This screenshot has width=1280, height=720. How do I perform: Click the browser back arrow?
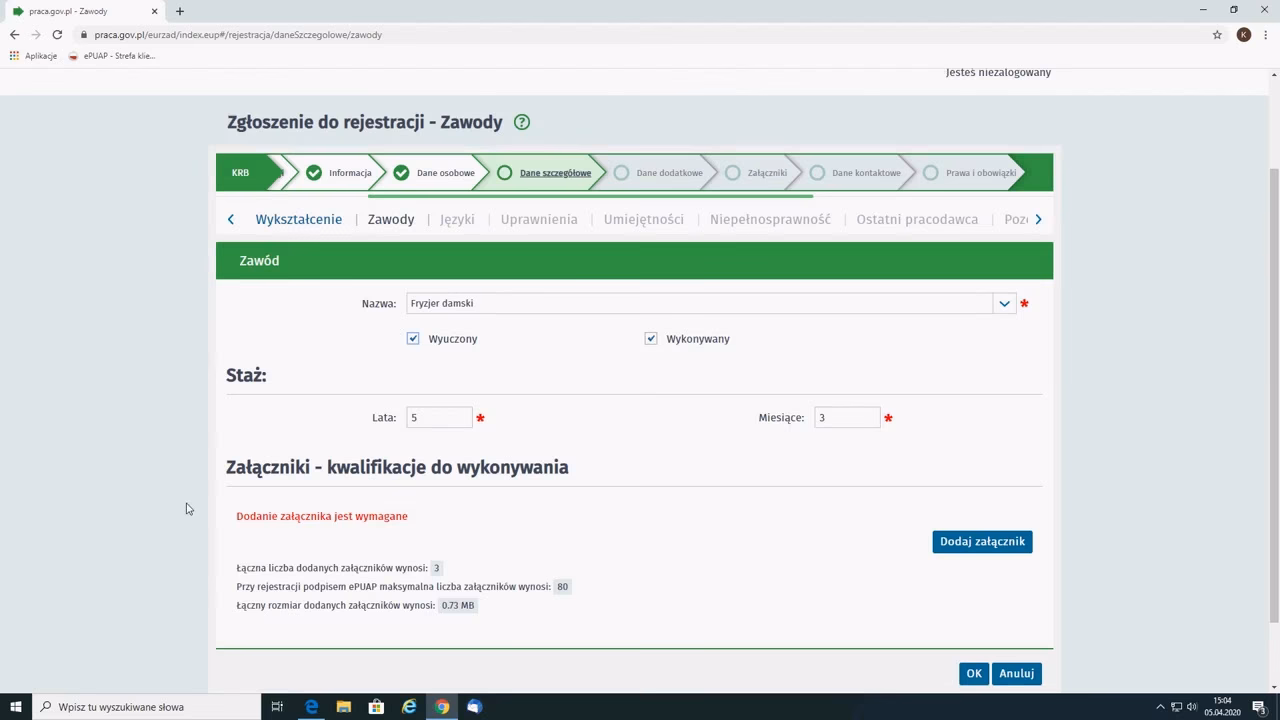point(14,34)
